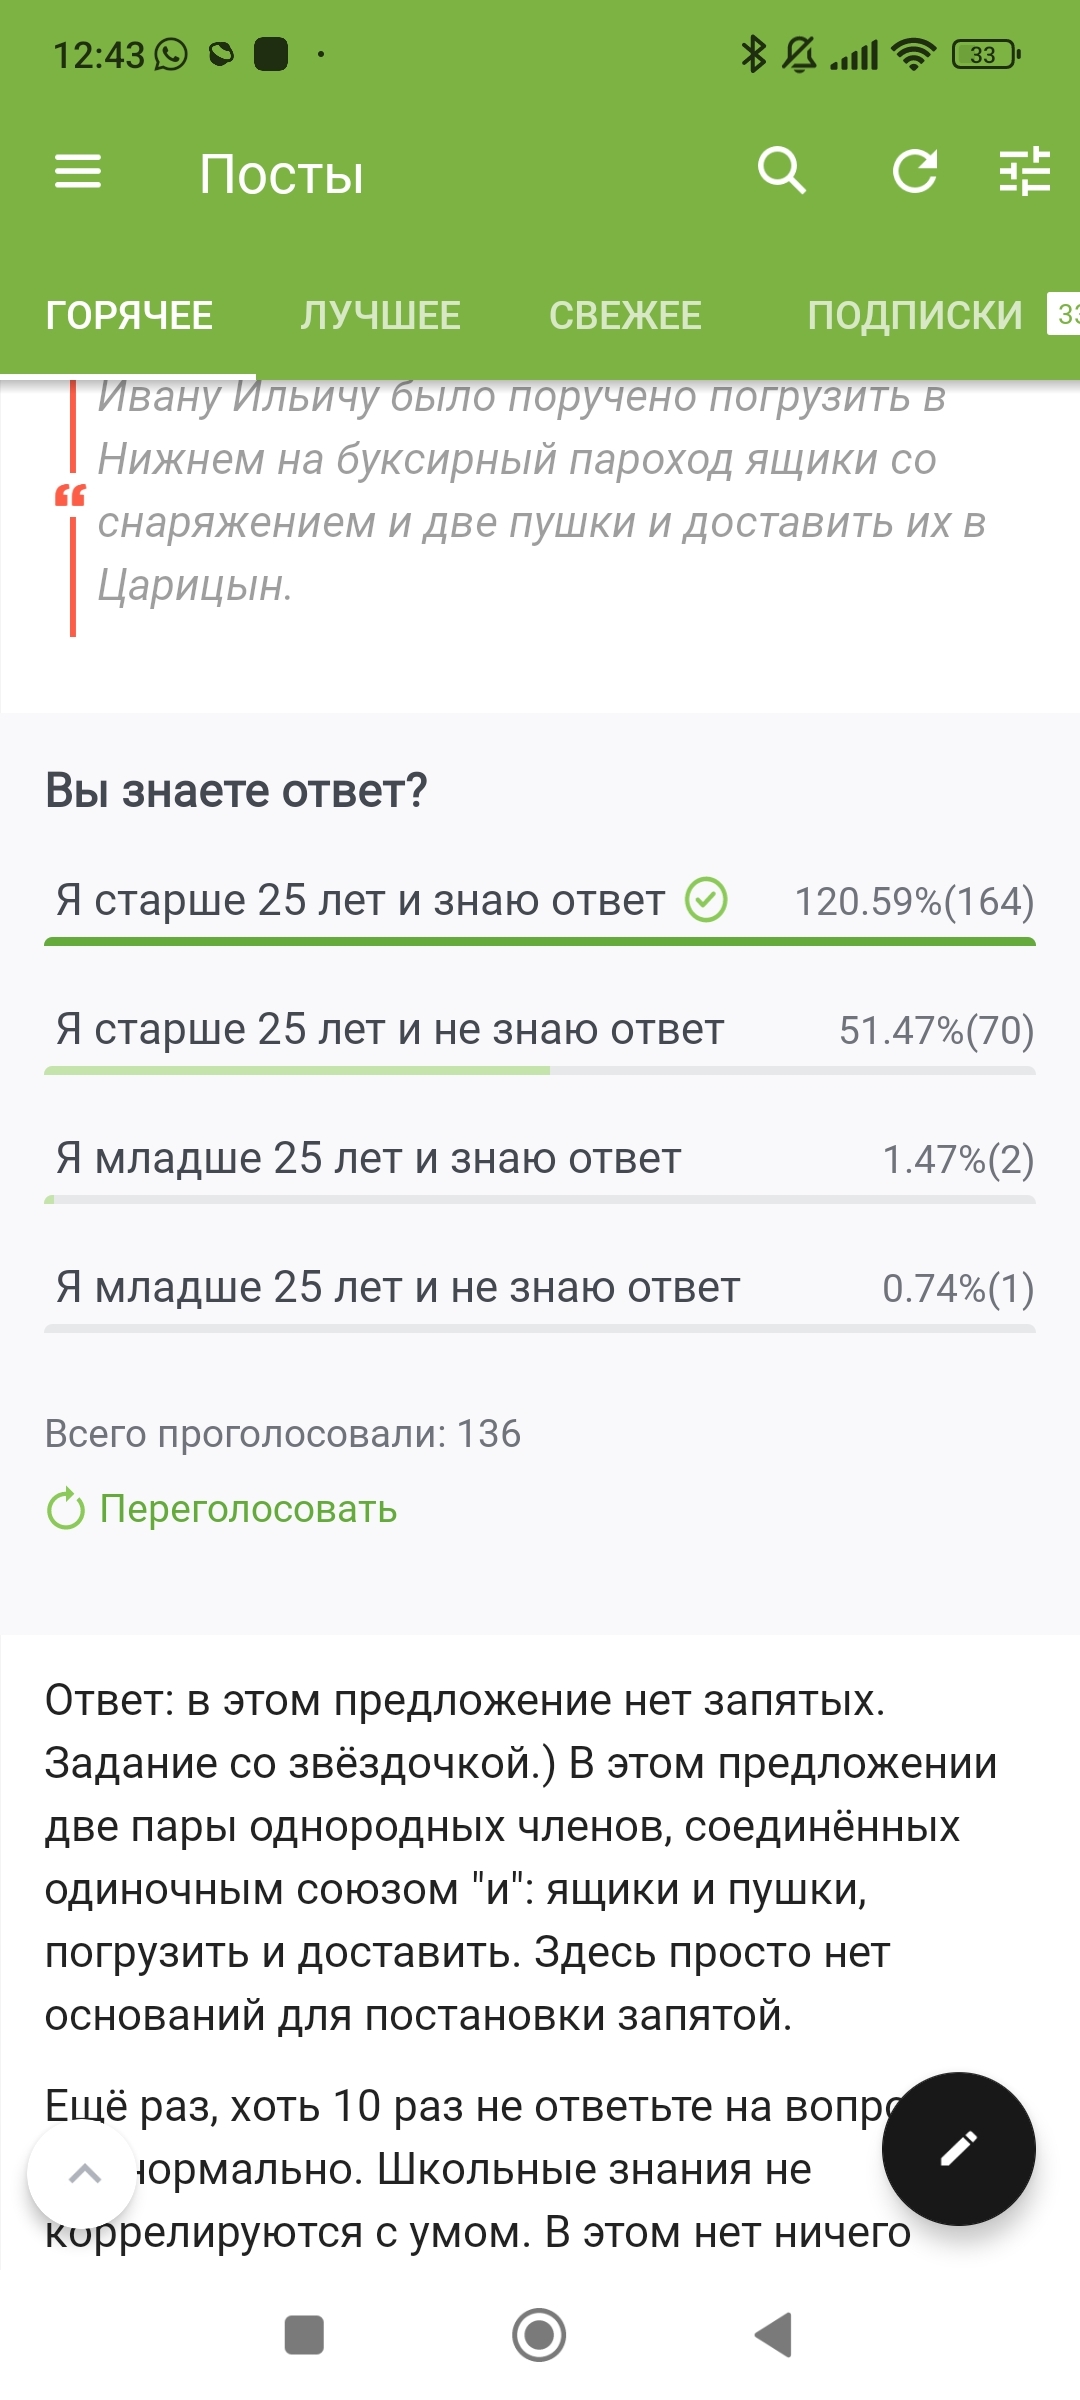Pick "Я младше 25 лет и знаю ответ"

point(368,1159)
